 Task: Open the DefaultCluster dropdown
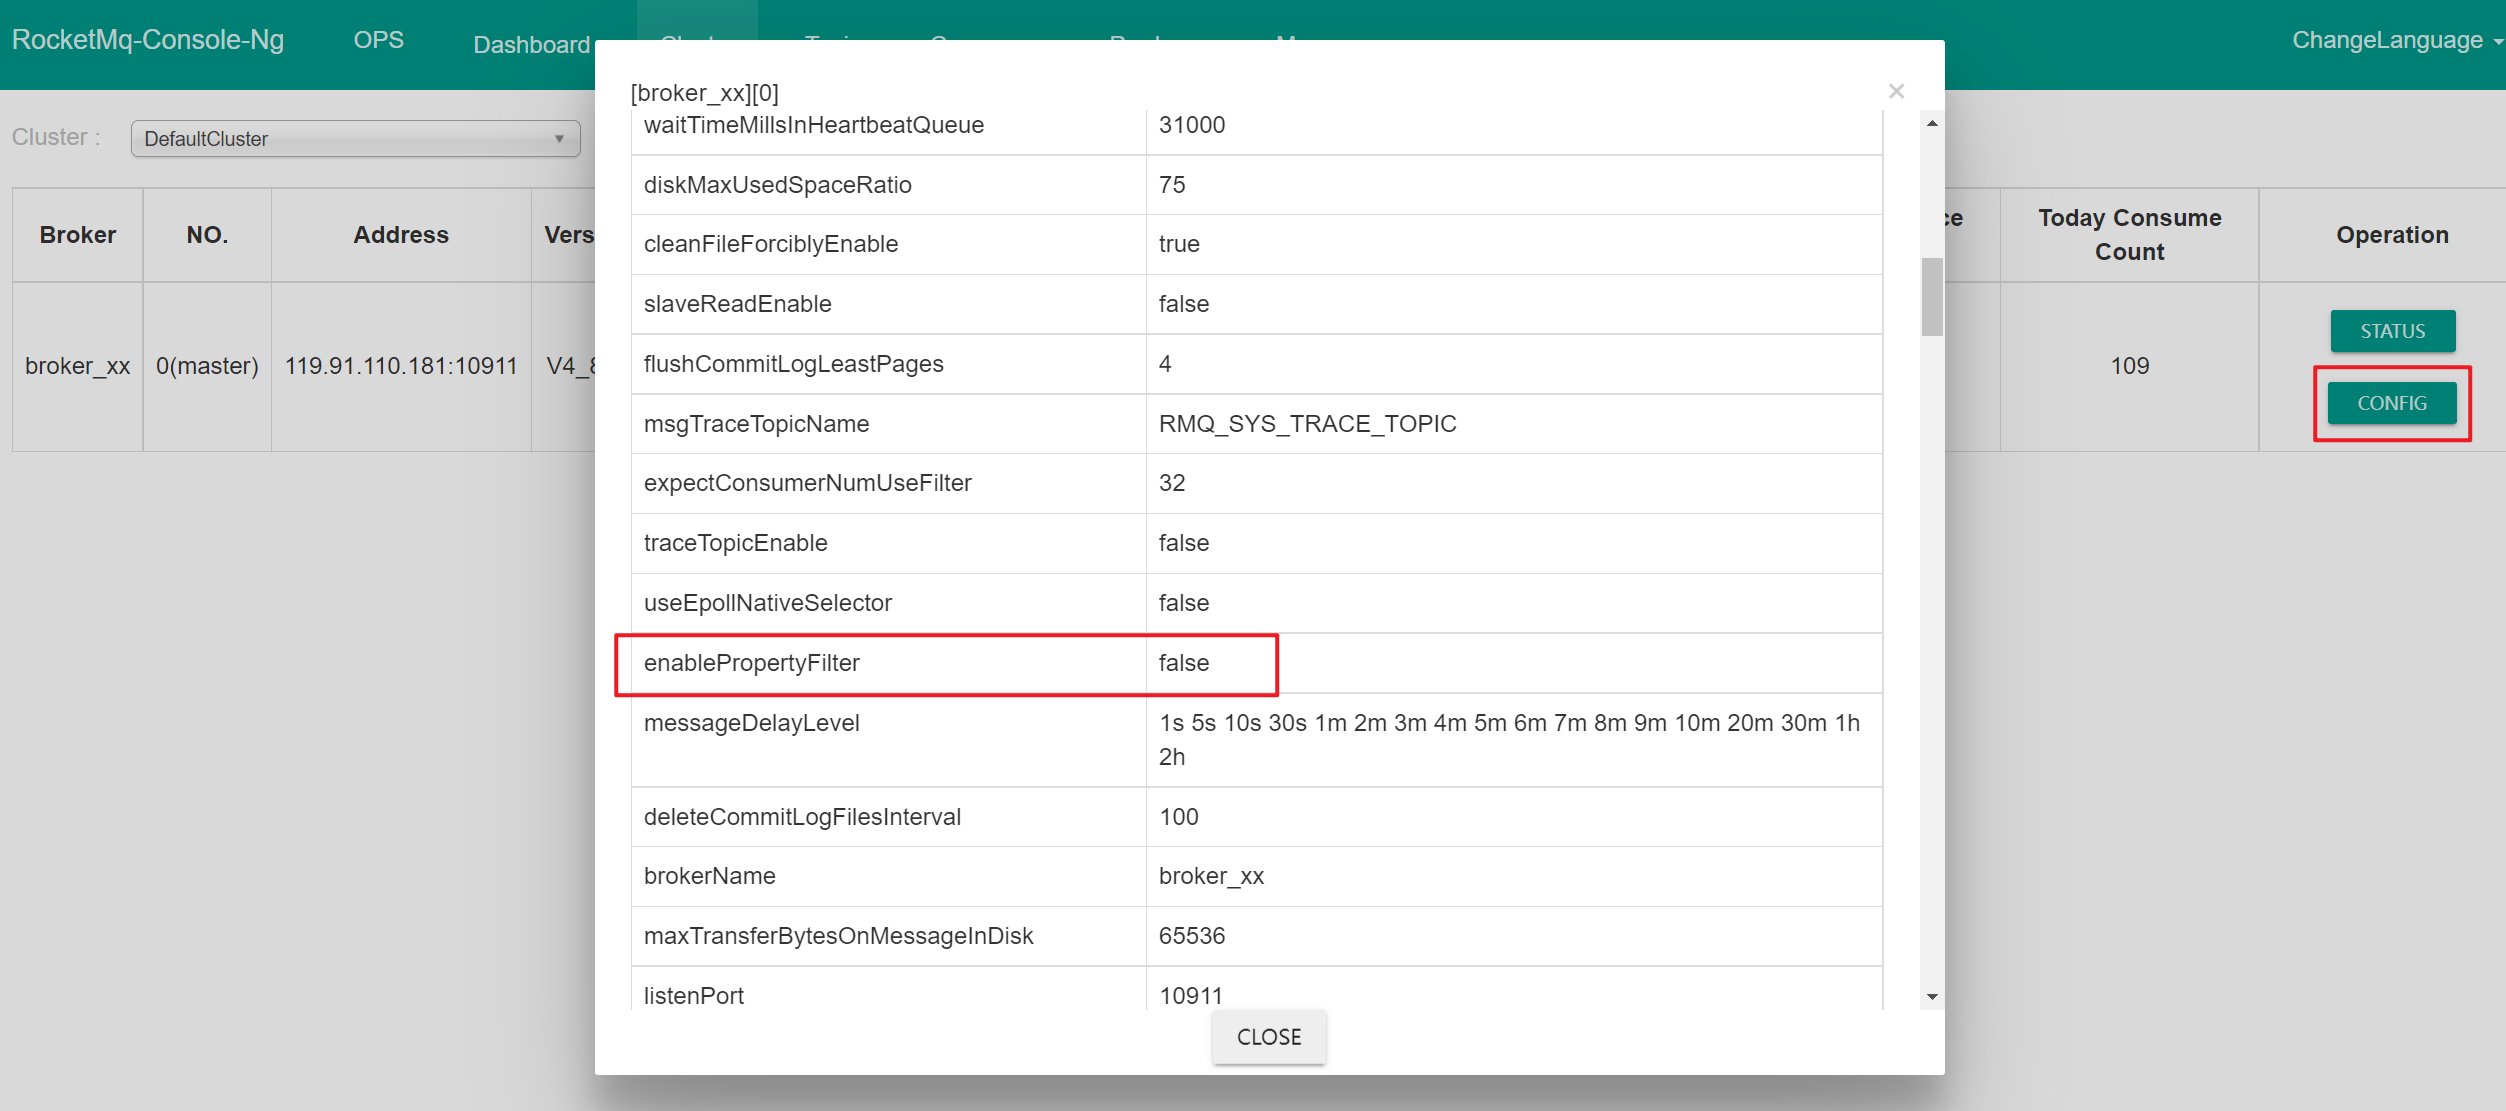click(x=355, y=139)
